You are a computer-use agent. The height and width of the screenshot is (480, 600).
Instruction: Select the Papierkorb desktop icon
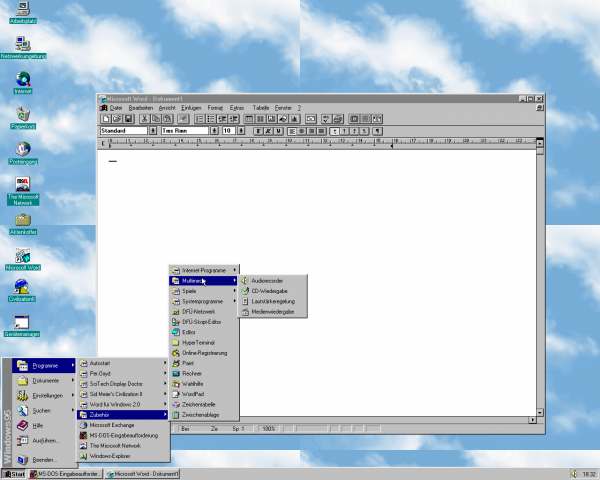pos(23,118)
